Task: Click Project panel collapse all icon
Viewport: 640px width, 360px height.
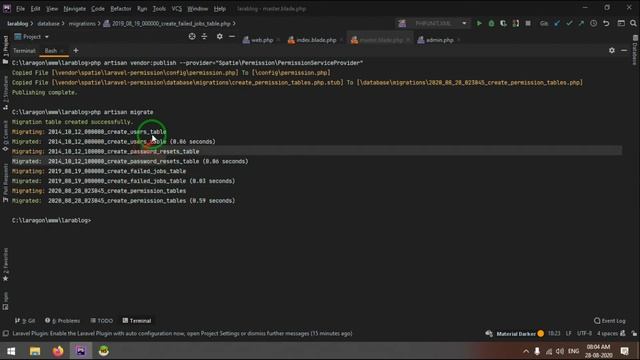Action: (x=204, y=36)
